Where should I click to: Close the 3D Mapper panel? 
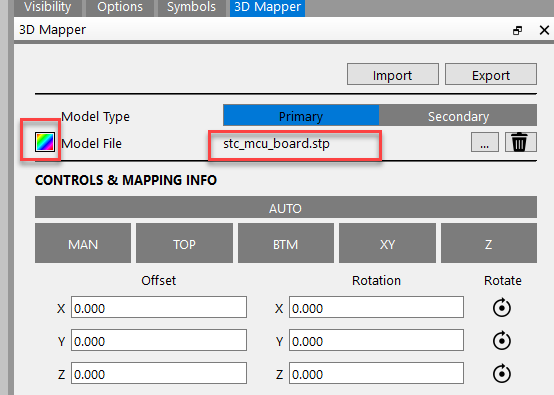pyautogui.click(x=544, y=30)
